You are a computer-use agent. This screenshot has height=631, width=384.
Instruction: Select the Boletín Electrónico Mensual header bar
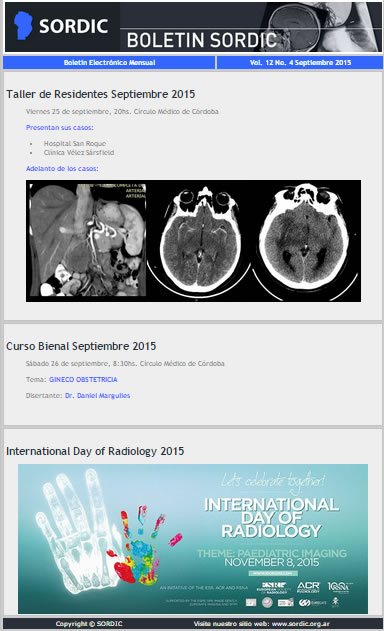109,62
